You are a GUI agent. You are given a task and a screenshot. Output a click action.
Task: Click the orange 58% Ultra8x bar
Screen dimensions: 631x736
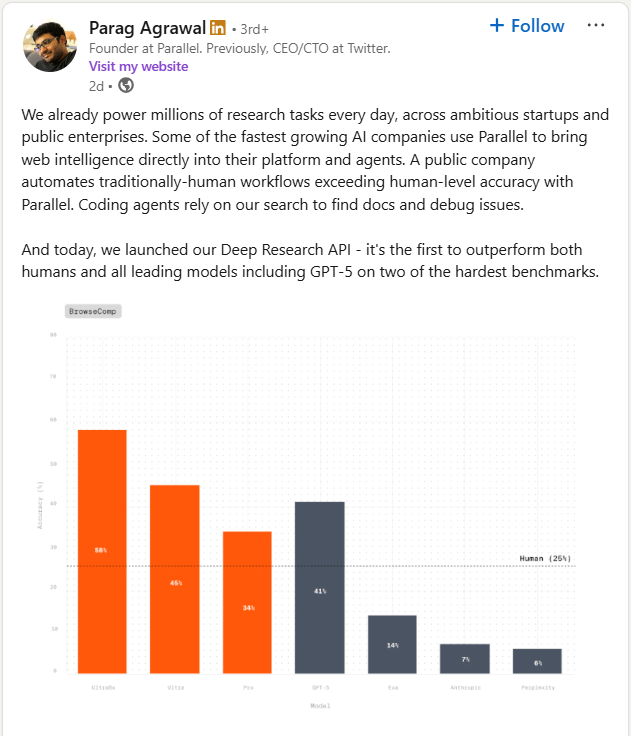[x=102, y=552]
